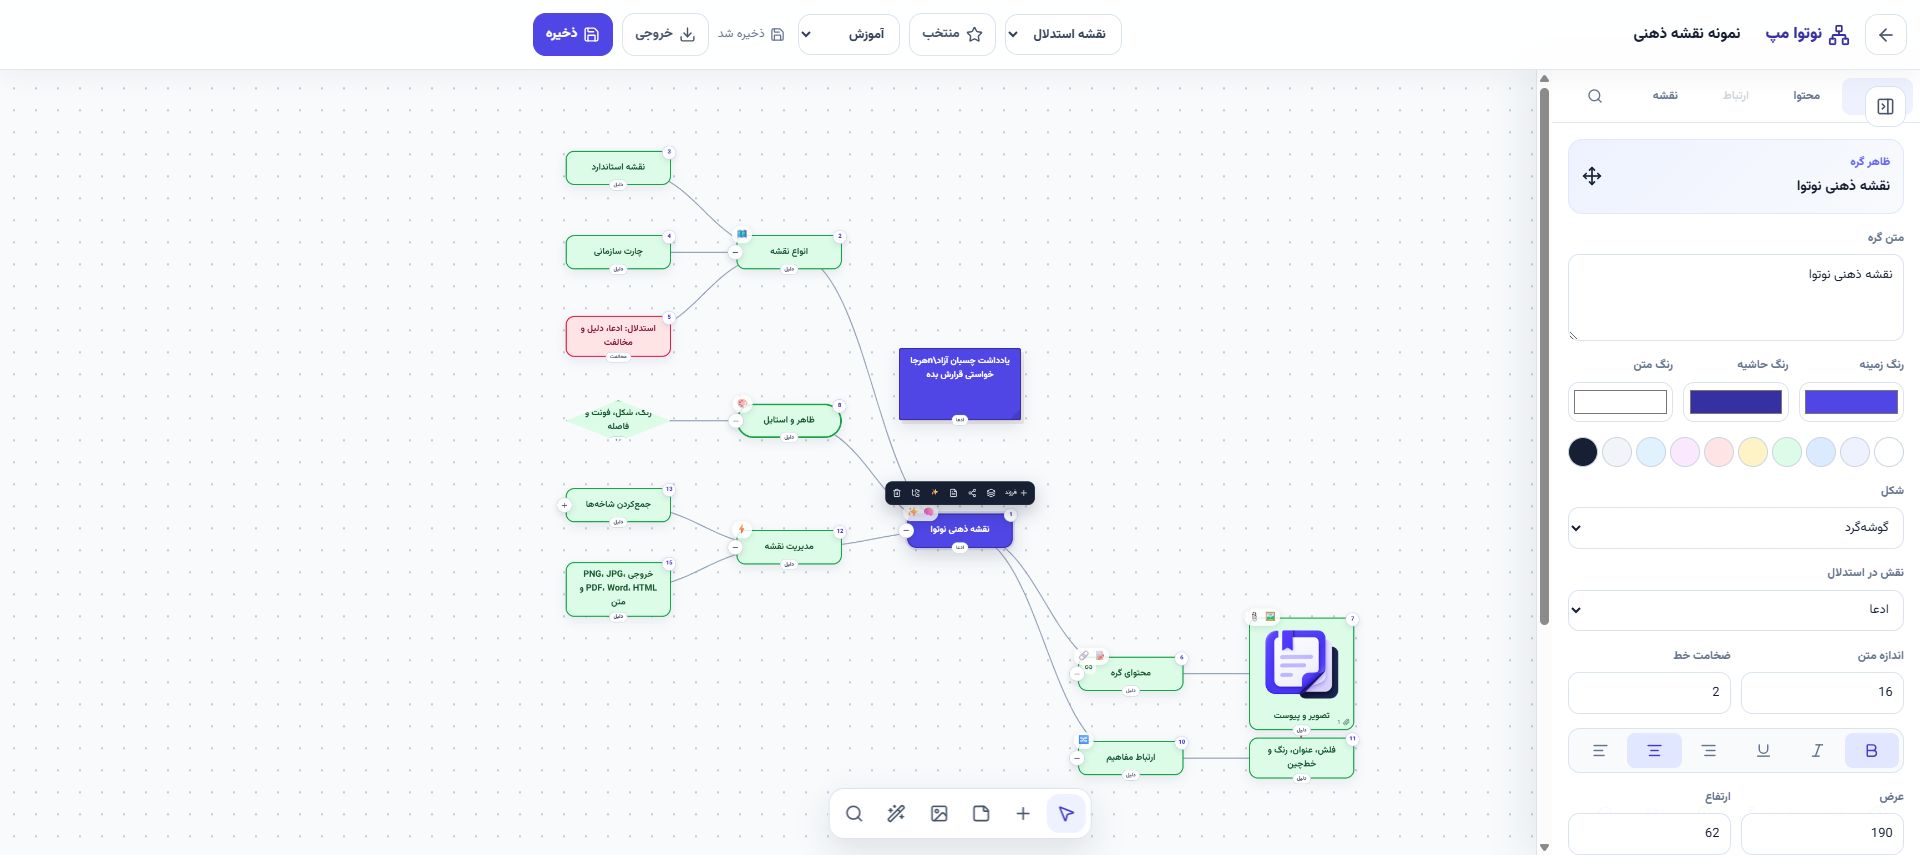Image resolution: width=1920 pixels, height=855 pixels.
Task: Collapse the ارتباط مفاهیم node children
Action: 1077,758
